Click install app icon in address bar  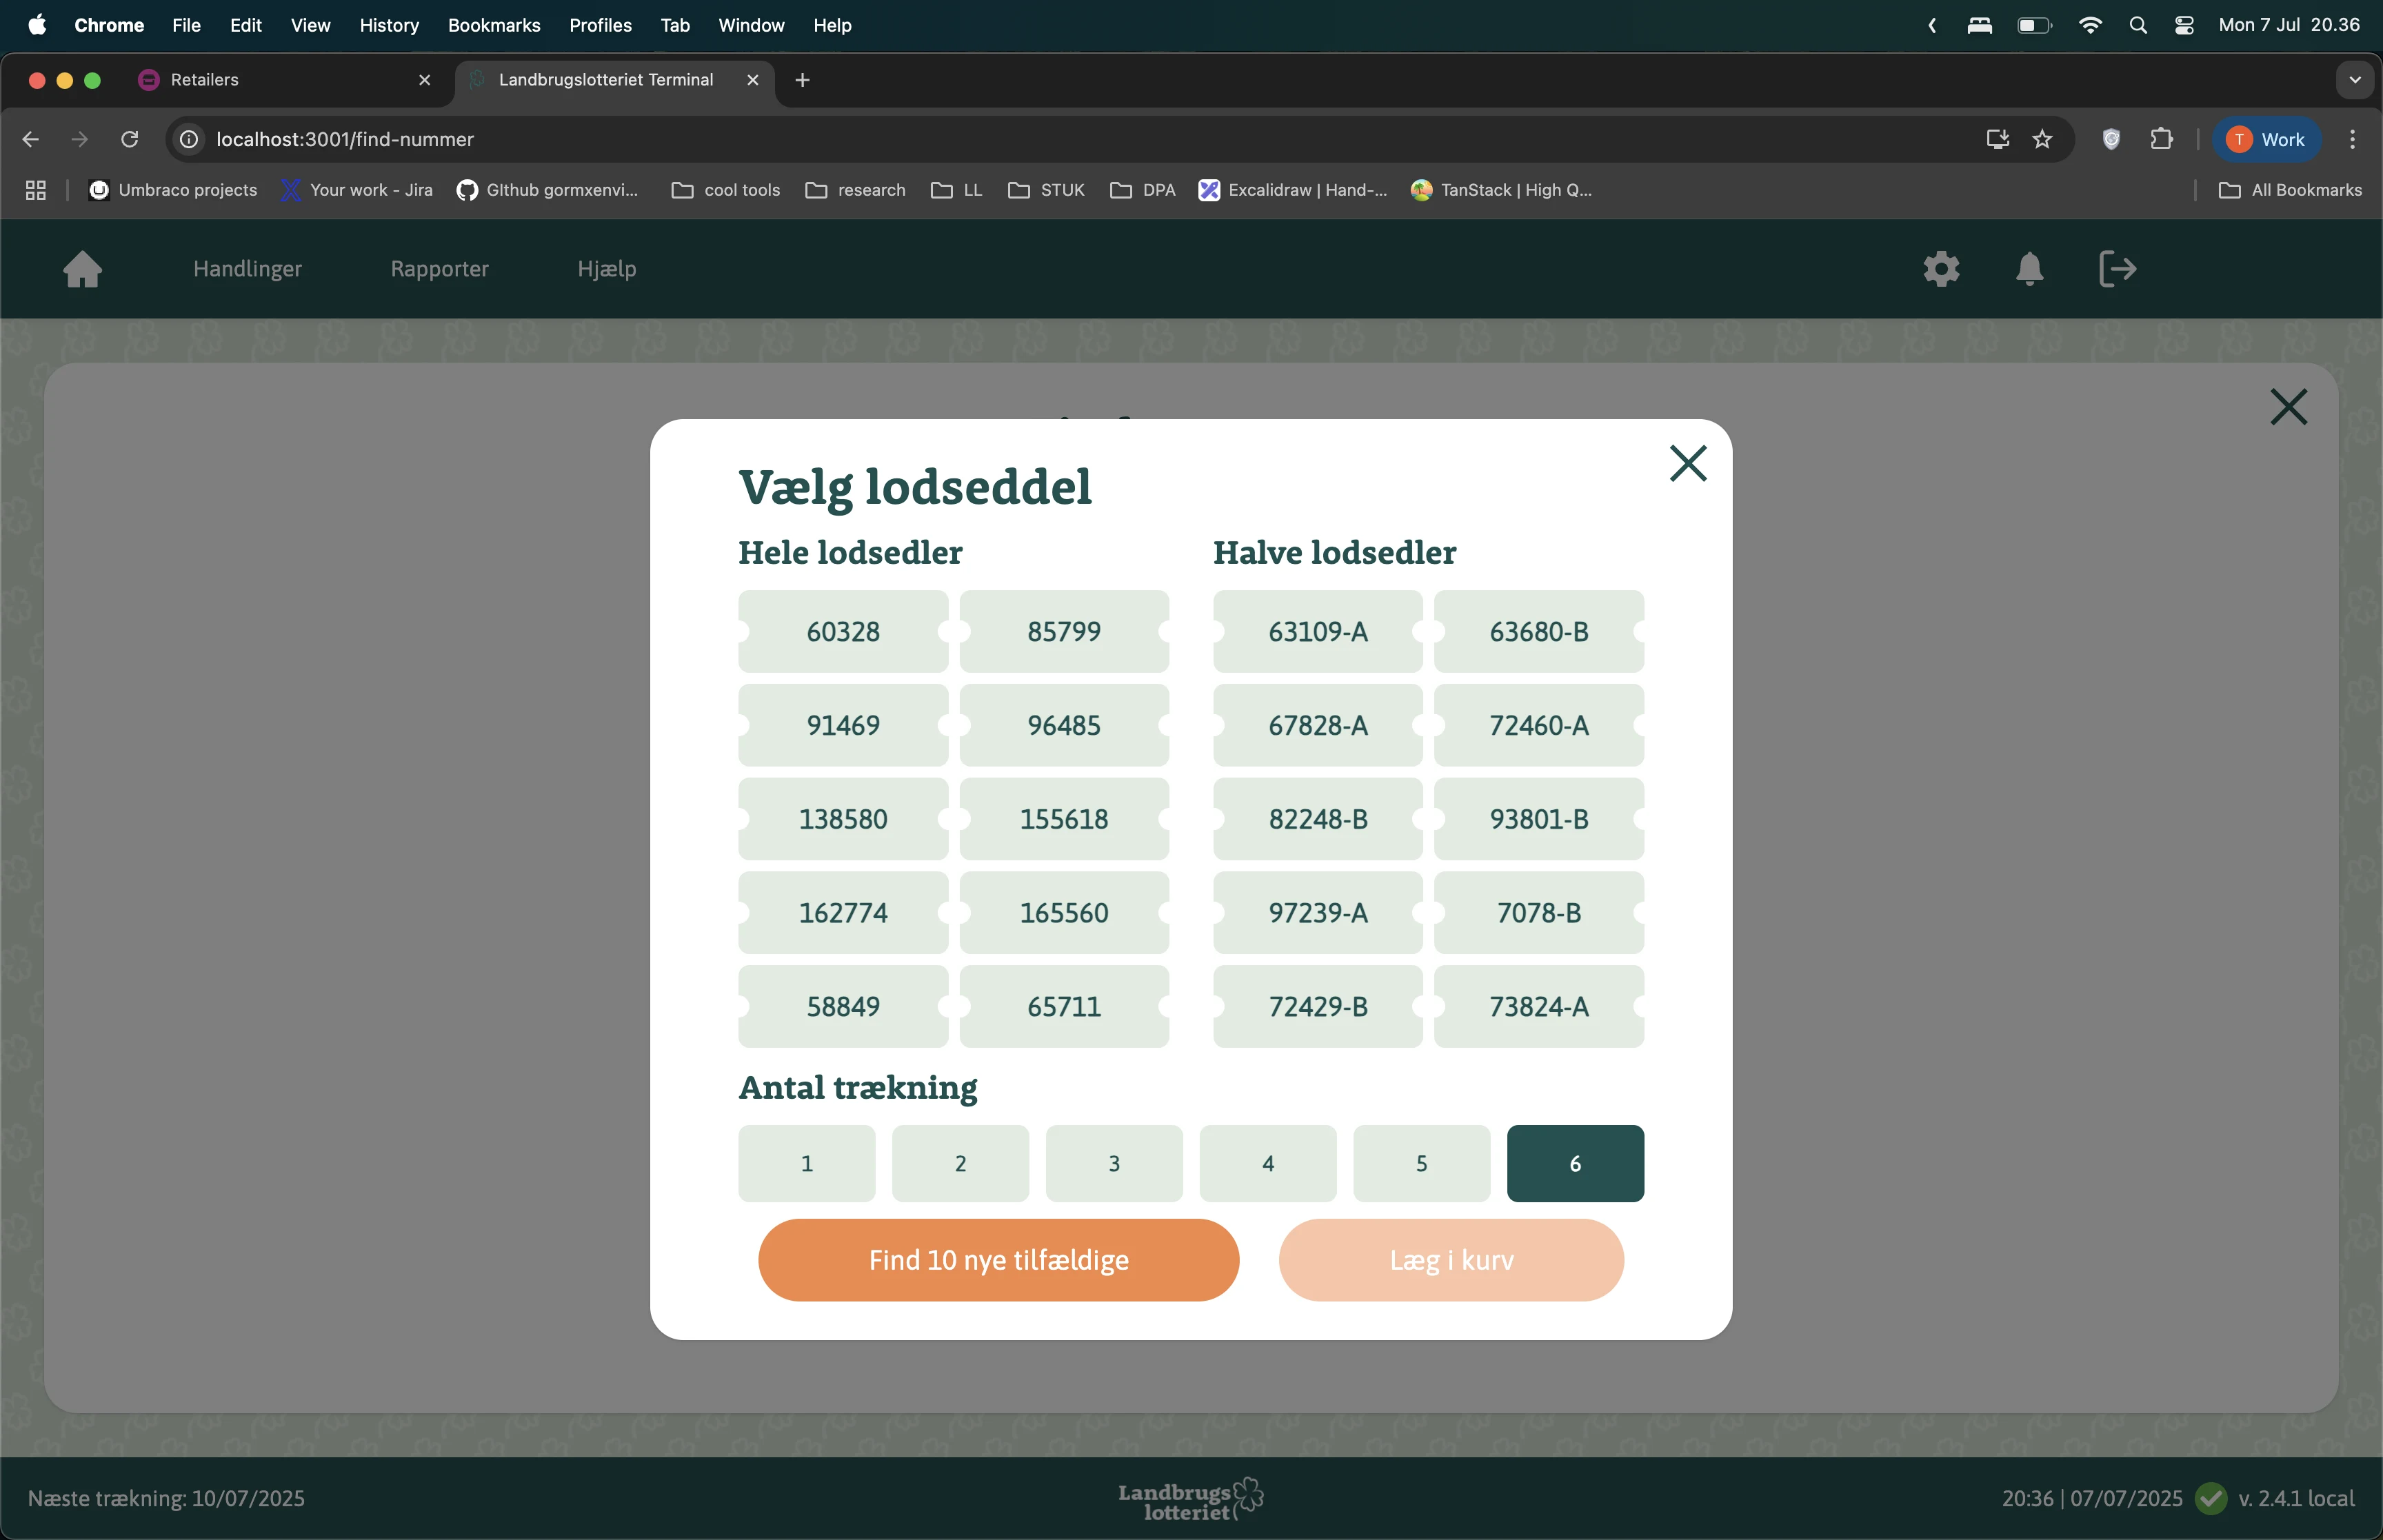(x=1997, y=139)
